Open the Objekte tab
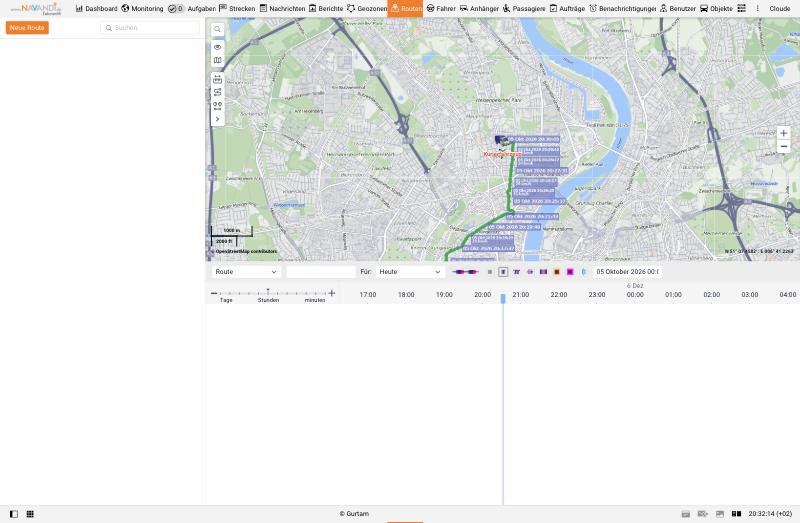Image resolution: width=800 pixels, height=523 pixels. 716,9
